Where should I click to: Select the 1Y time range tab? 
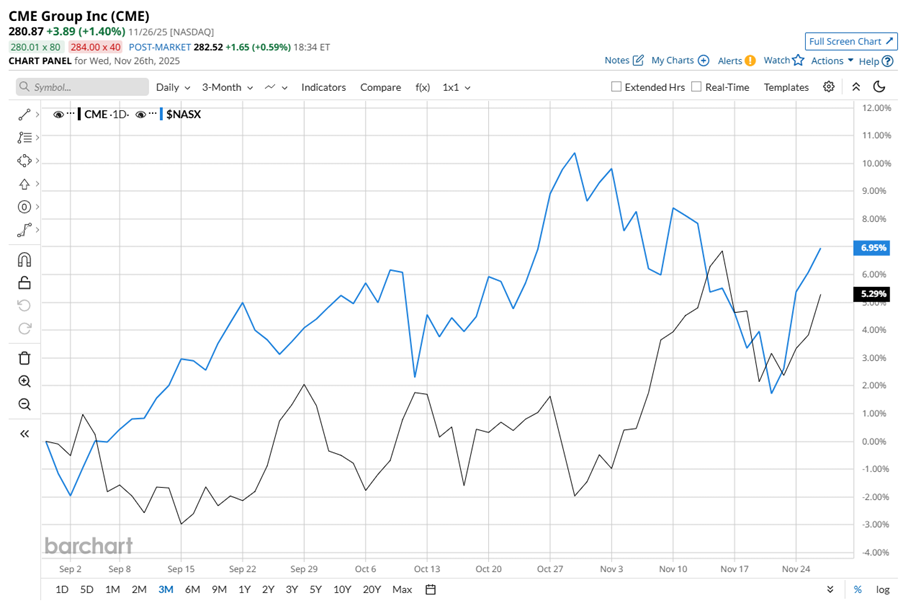[x=244, y=589]
